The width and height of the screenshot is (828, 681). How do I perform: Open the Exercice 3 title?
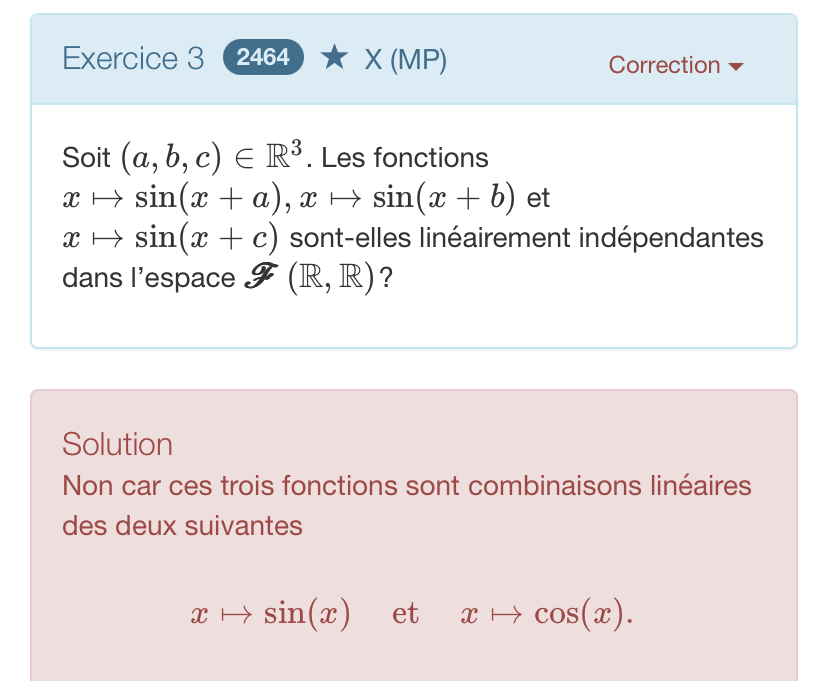pyautogui.click(x=133, y=59)
